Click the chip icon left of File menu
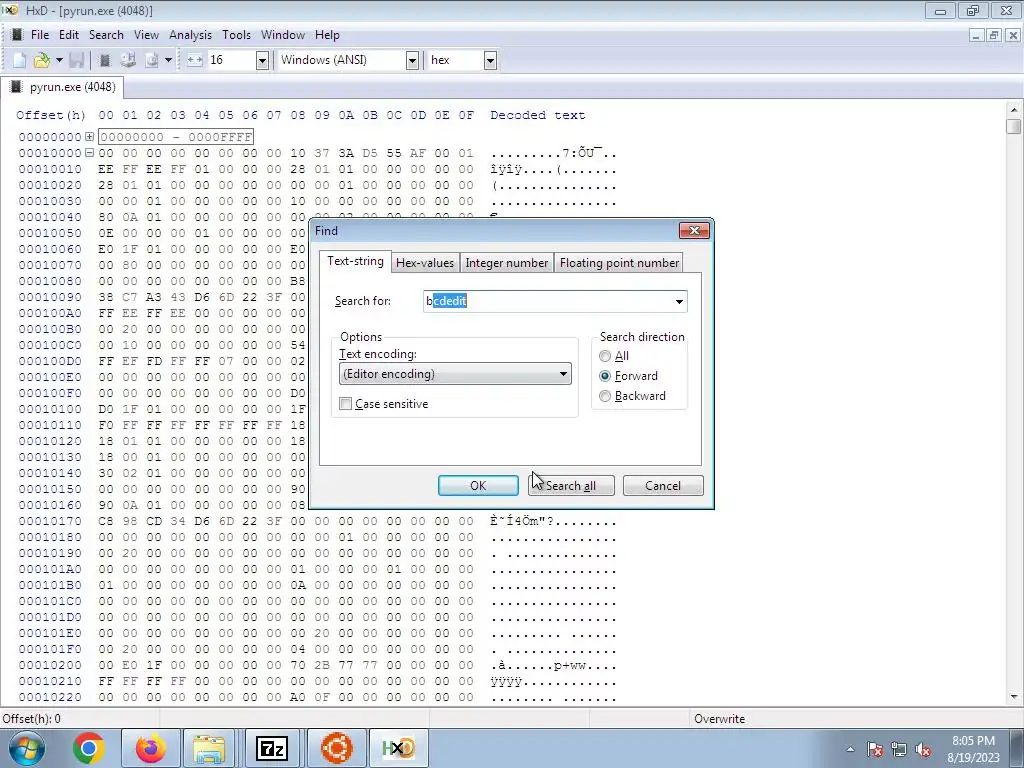The height and width of the screenshot is (768, 1024). [17, 35]
